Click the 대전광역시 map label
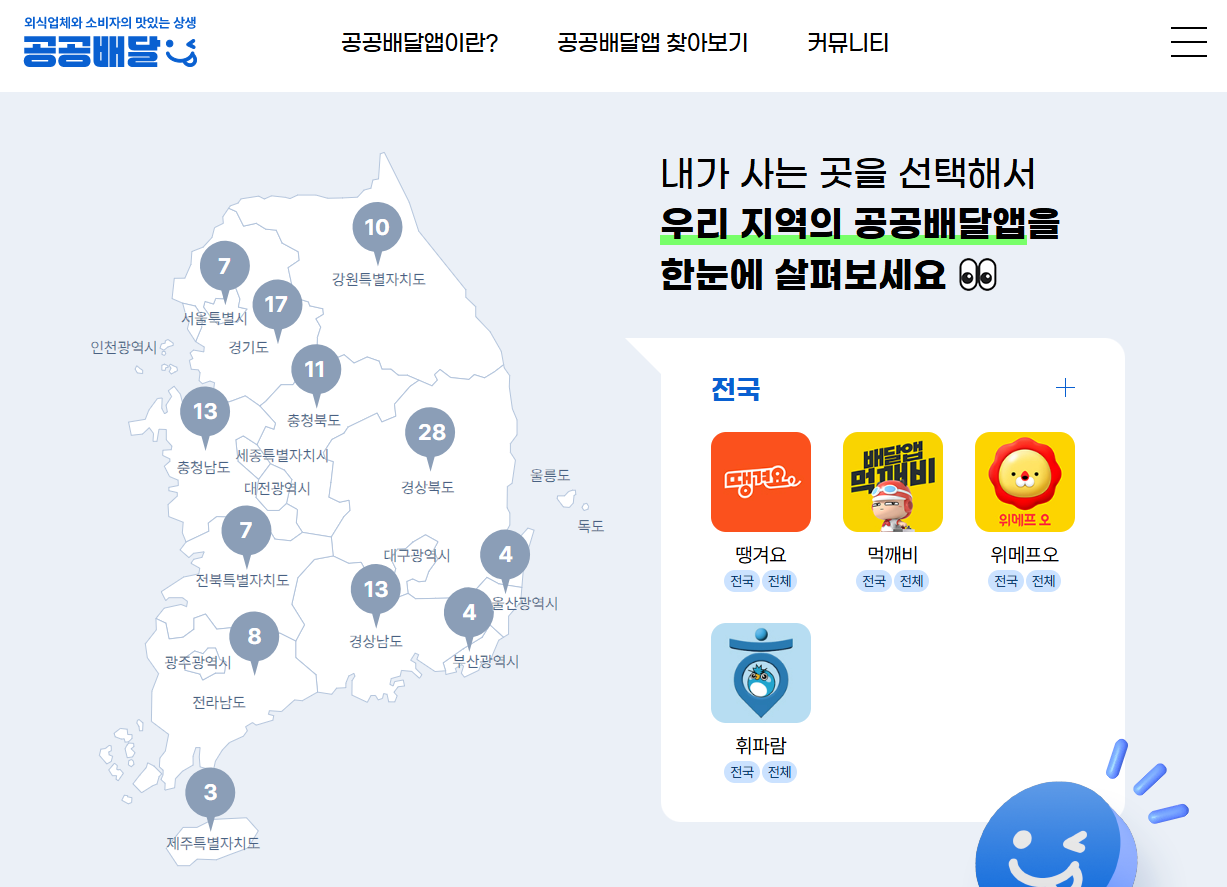This screenshot has width=1227, height=887. (x=277, y=488)
